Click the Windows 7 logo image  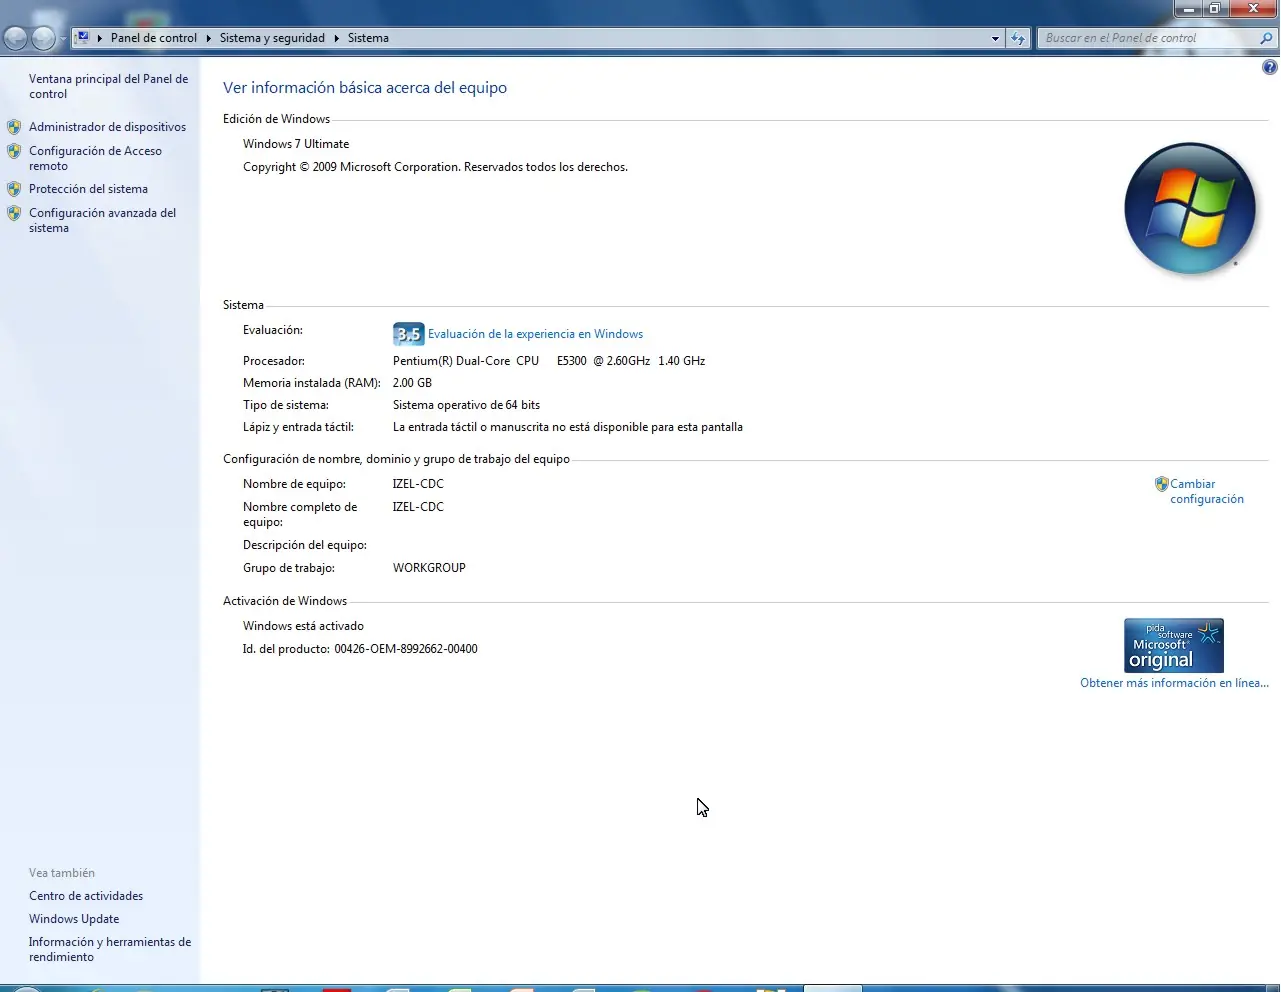coord(1190,208)
